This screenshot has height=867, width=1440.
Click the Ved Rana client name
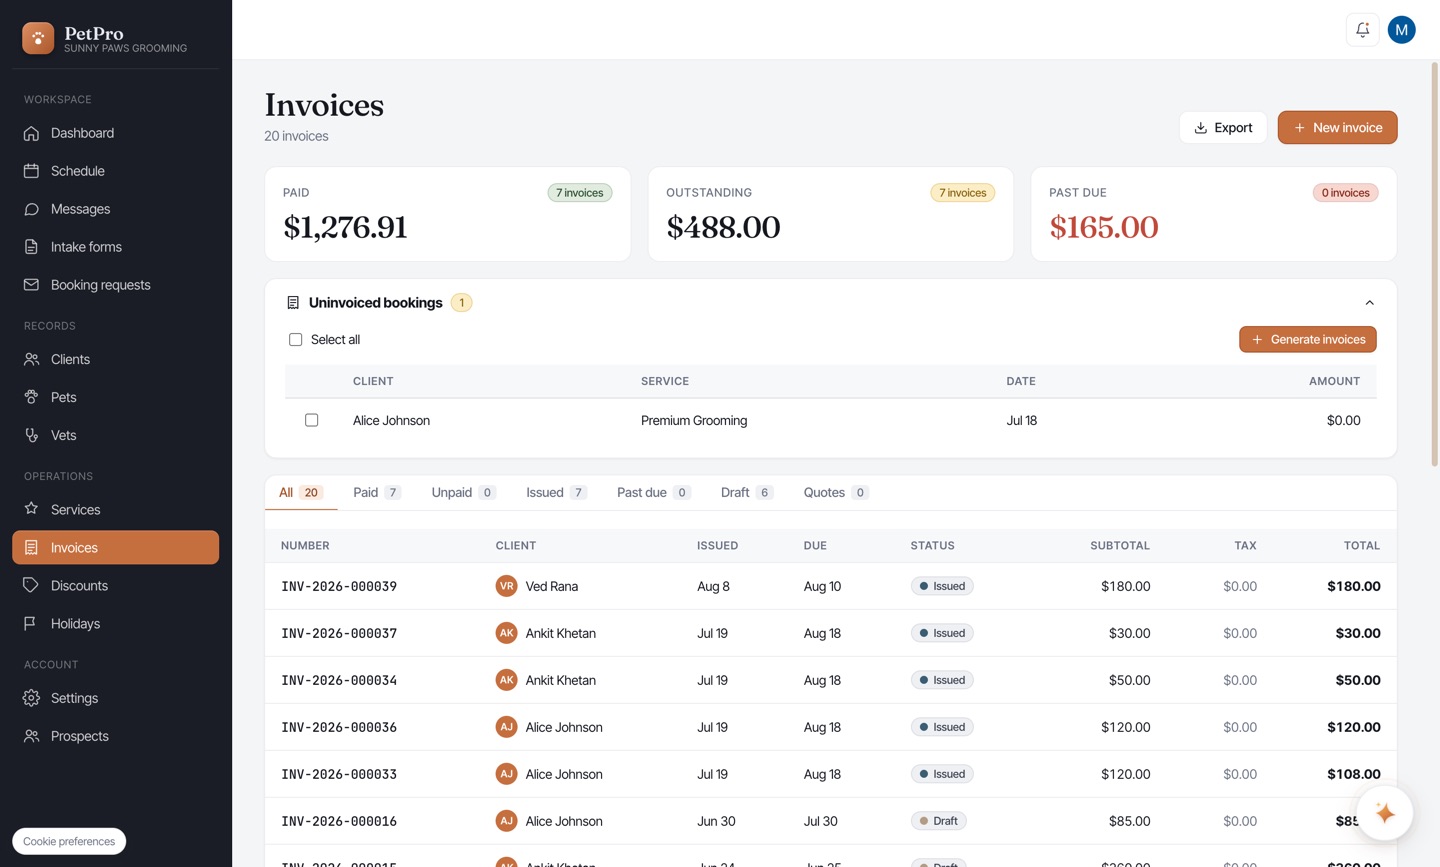click(x=552, y=586)
